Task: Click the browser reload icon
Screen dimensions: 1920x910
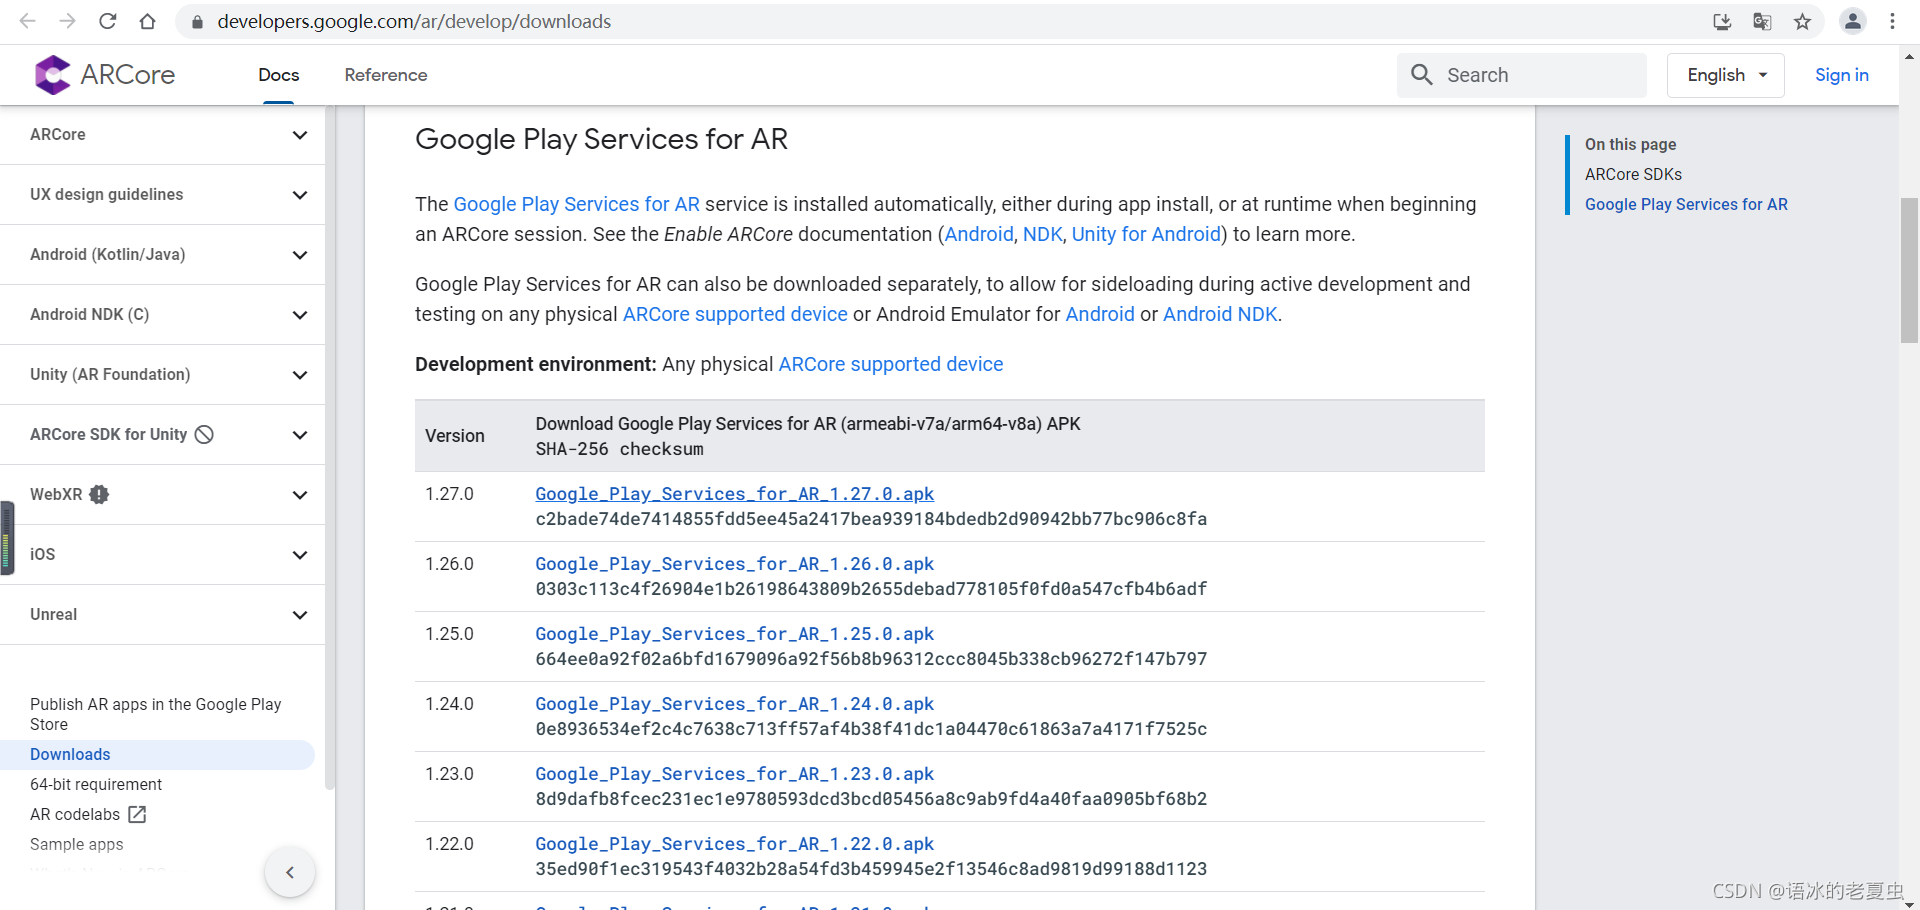Action: pos(108,21)
